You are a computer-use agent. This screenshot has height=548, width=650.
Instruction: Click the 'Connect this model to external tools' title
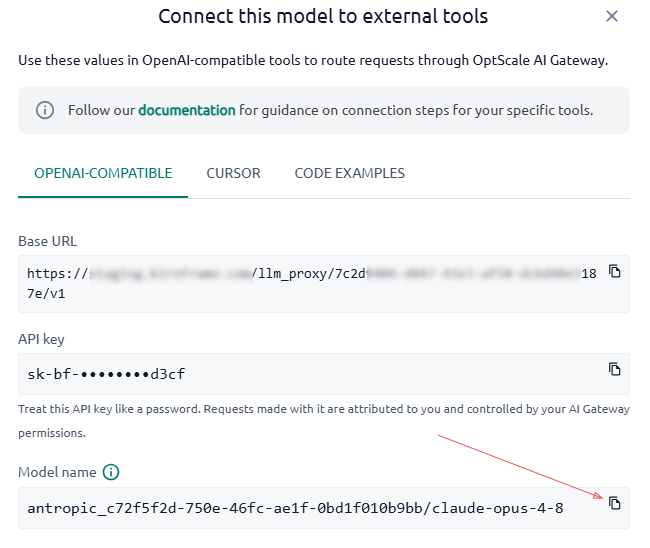[x=323, y=17]
